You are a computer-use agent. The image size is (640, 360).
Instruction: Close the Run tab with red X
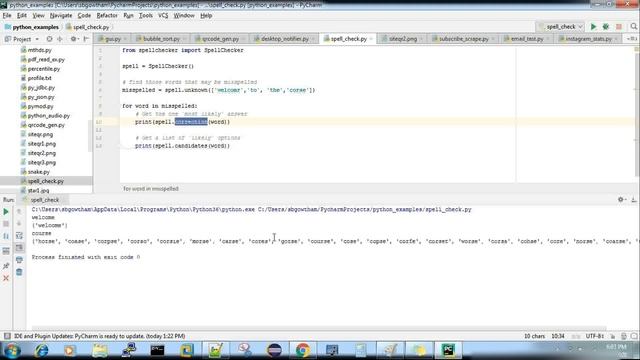6,278
